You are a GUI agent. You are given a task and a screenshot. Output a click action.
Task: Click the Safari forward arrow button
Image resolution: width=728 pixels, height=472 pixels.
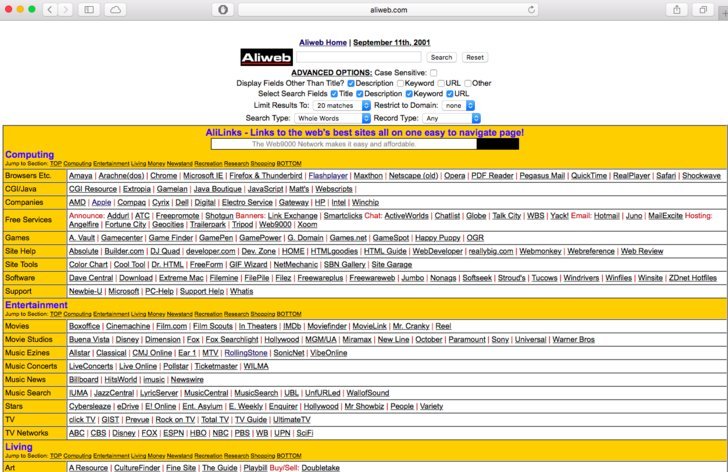point(67,9)
